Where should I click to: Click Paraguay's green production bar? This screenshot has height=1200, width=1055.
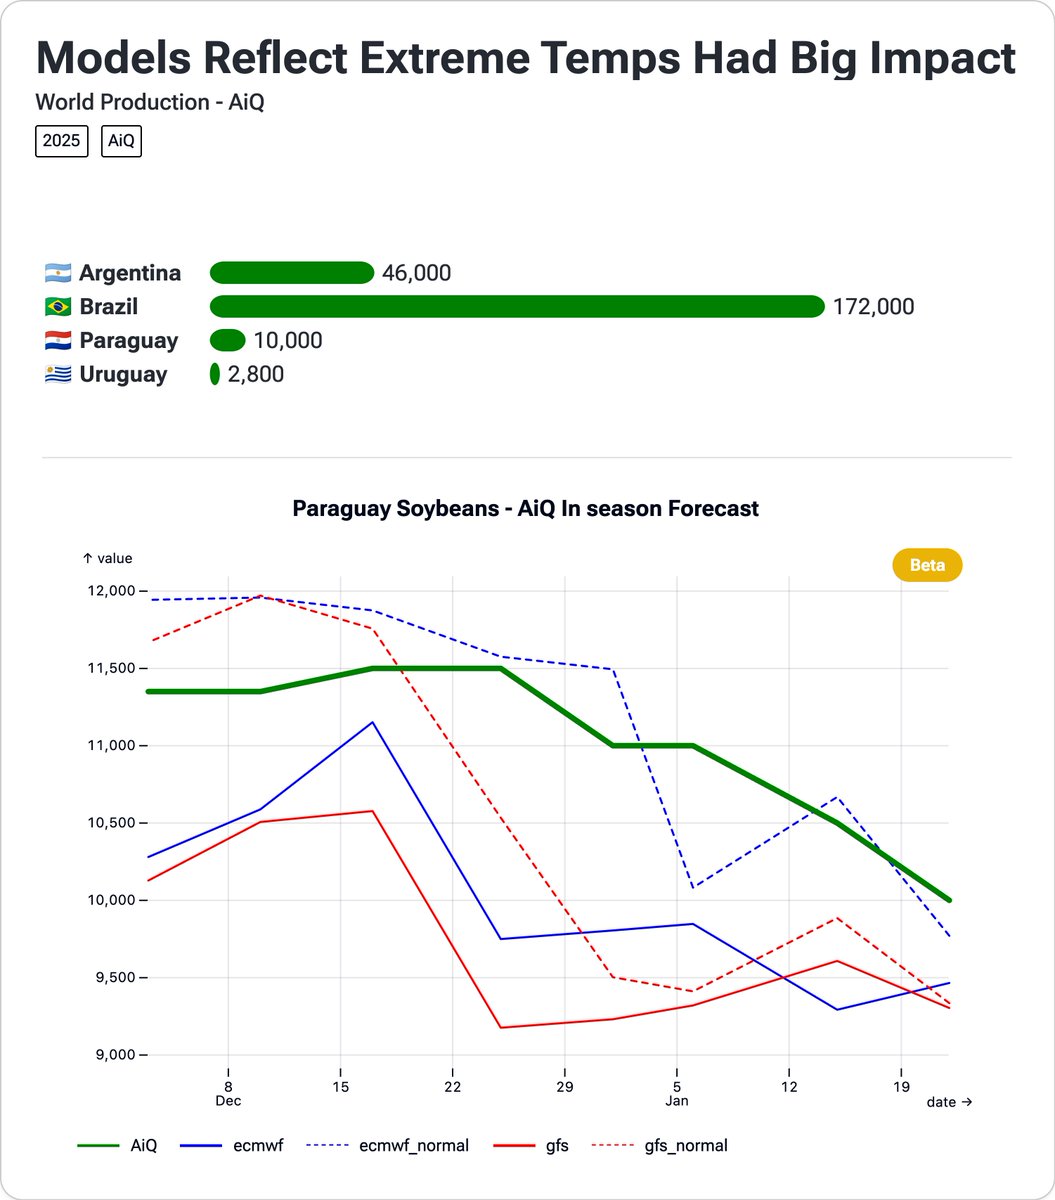(228, 341)
